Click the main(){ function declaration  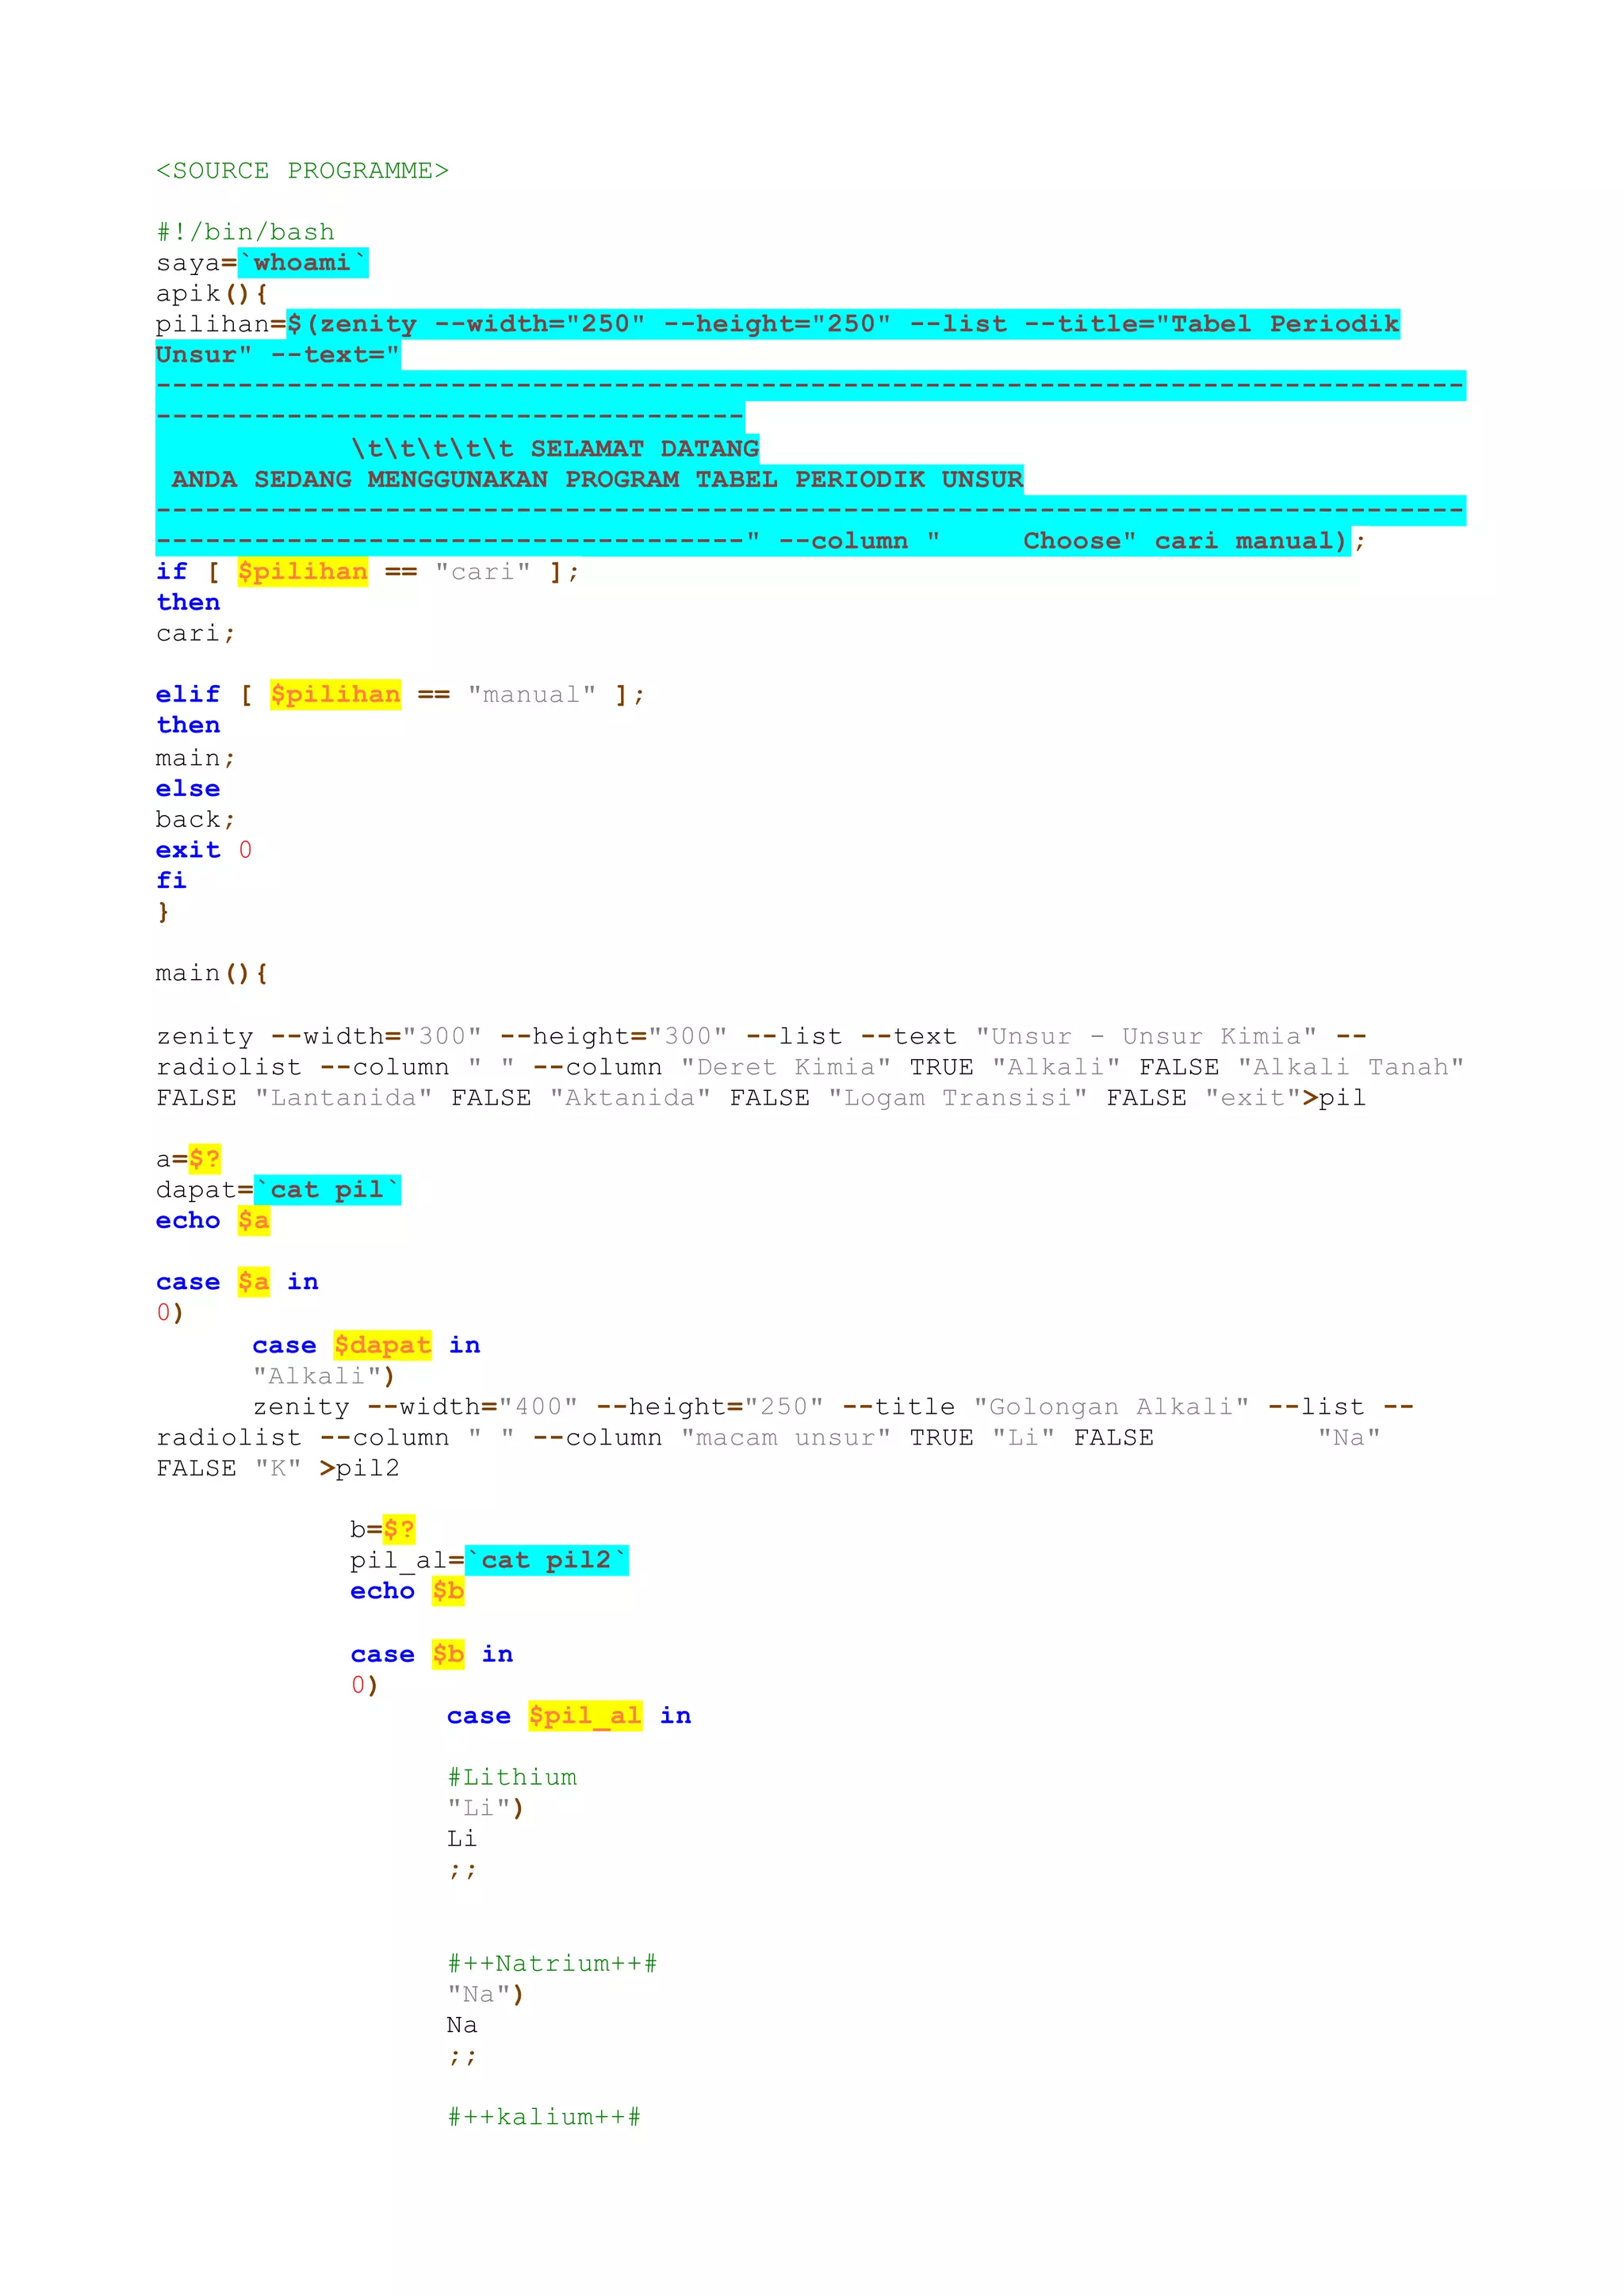coord(211,973)
